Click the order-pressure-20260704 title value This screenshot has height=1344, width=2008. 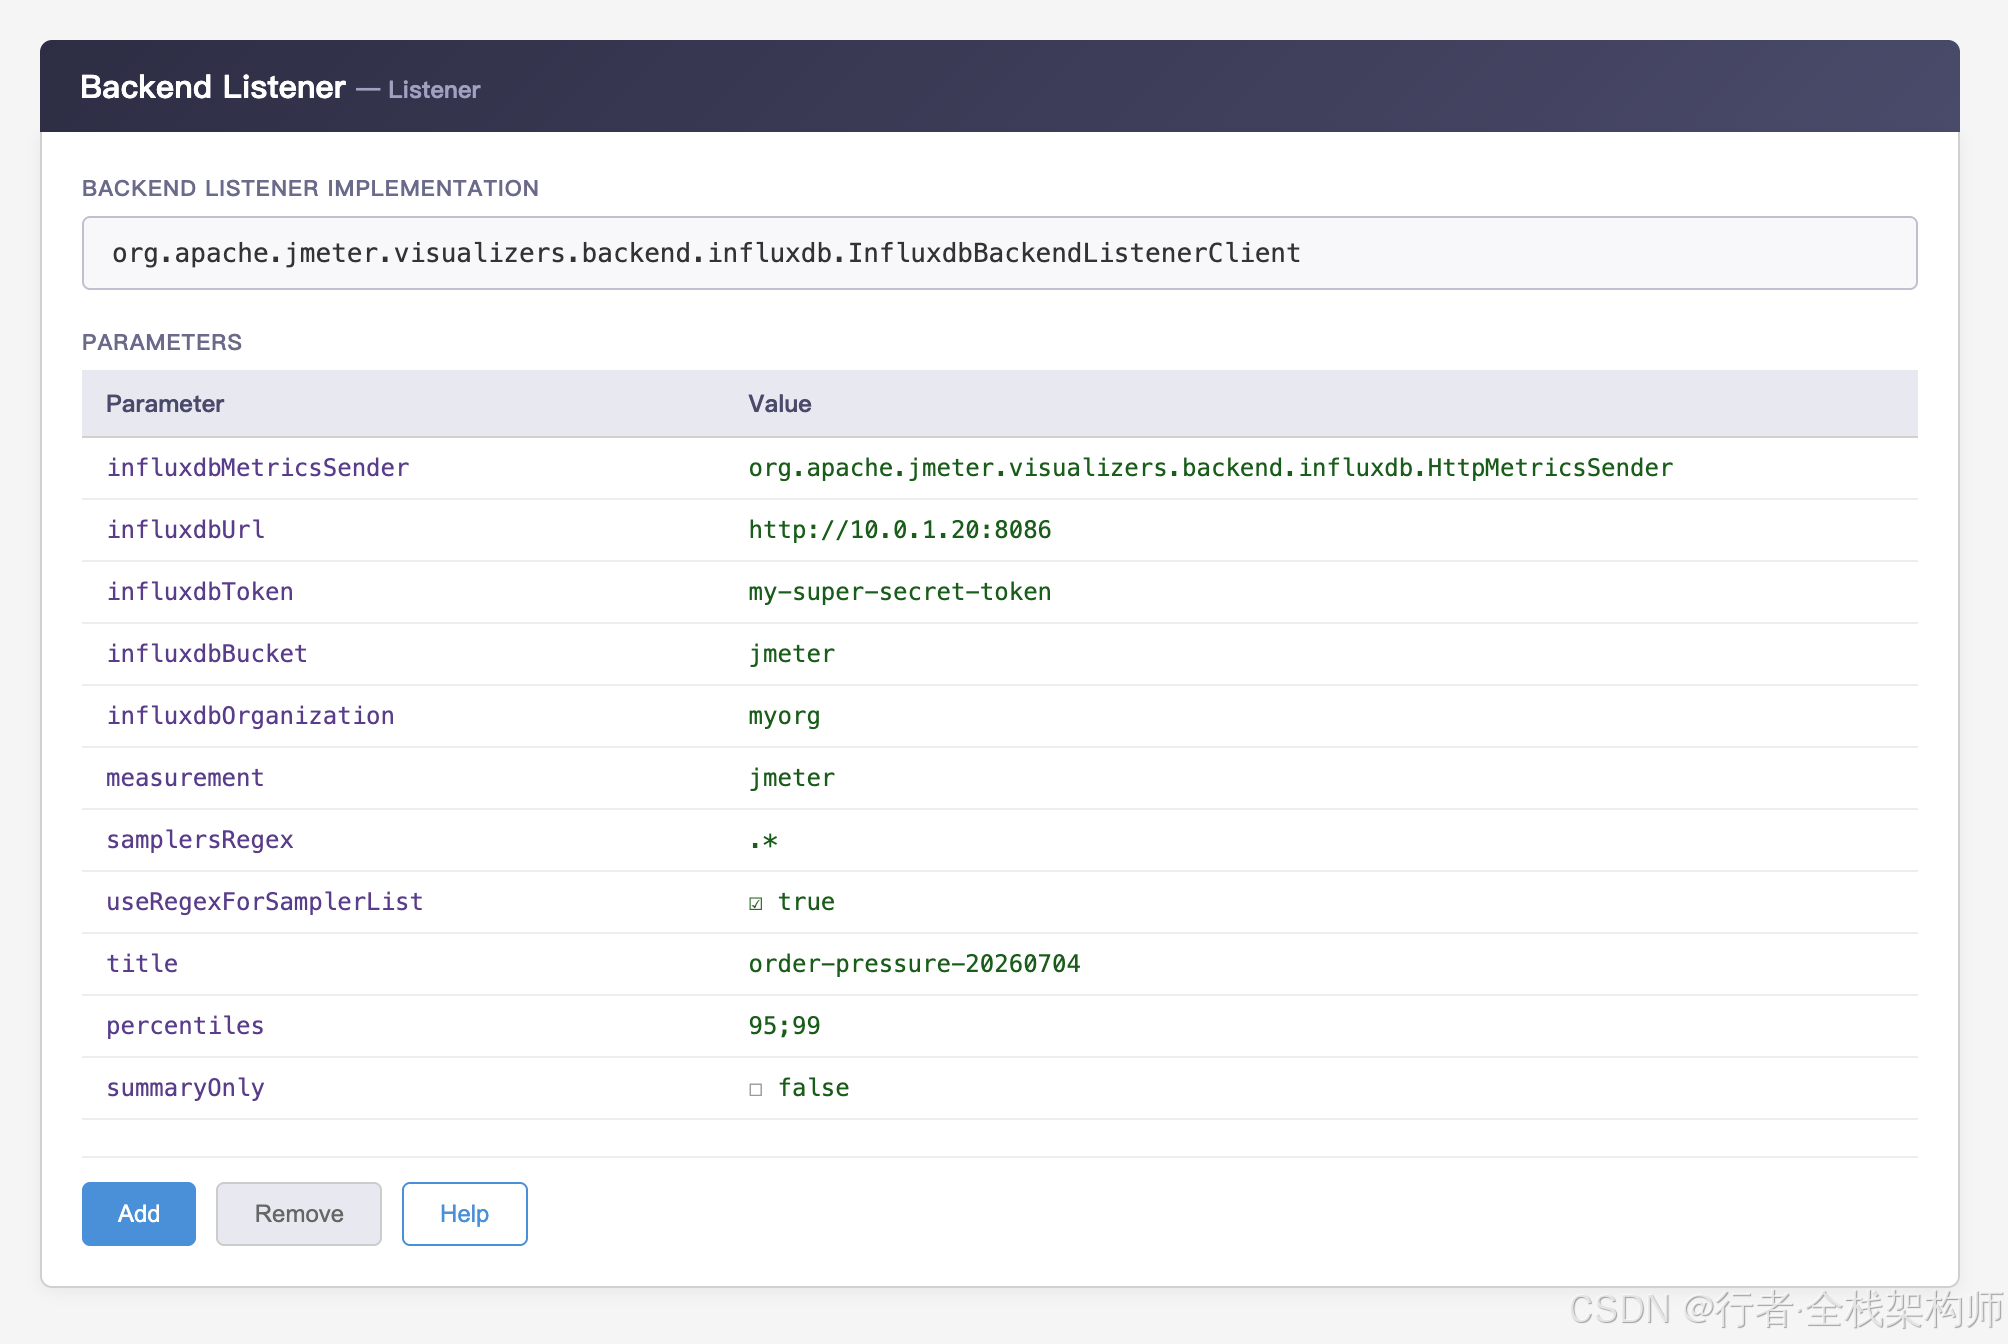point(915,964)
